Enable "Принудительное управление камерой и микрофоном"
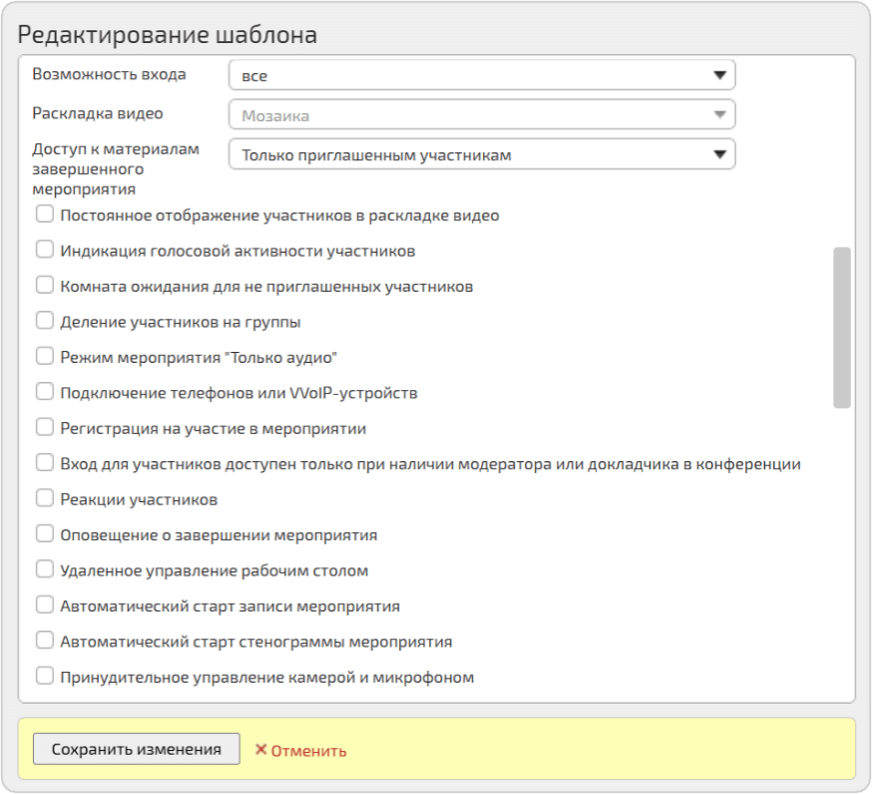This screenshot has width=872, height=794. coord(44,676)
